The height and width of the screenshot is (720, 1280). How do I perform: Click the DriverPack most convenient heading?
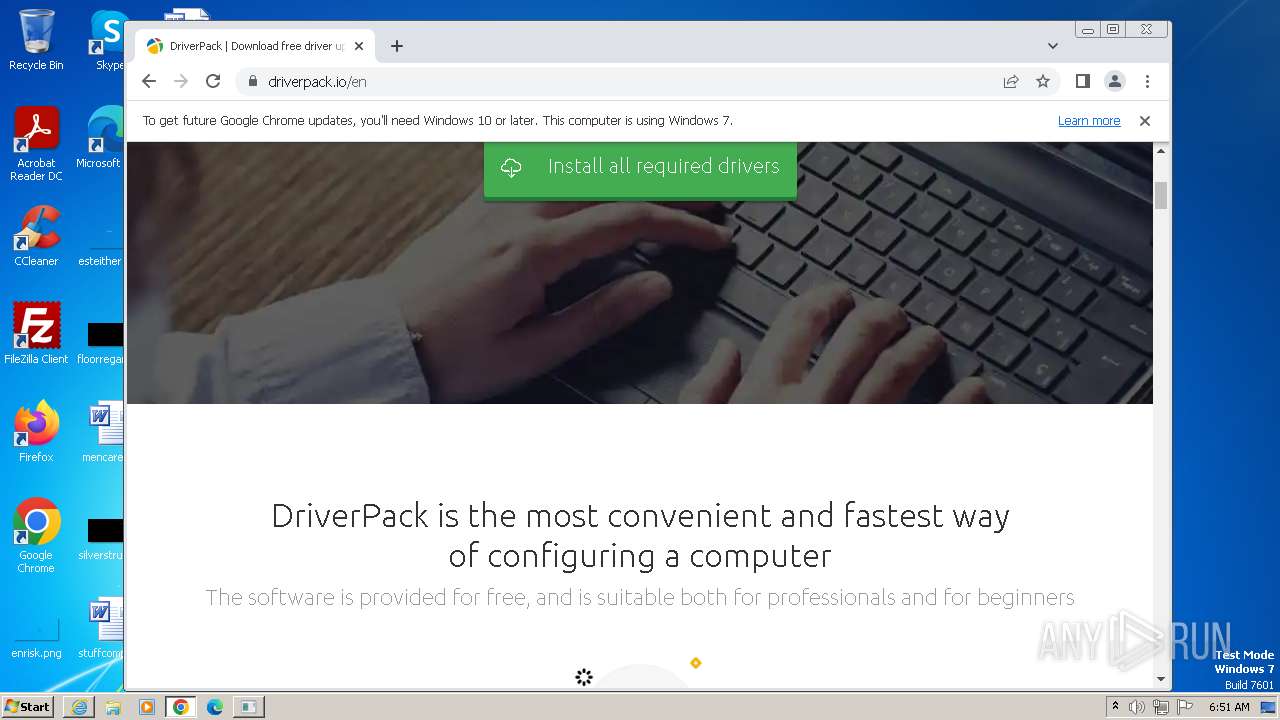(640, 535)
